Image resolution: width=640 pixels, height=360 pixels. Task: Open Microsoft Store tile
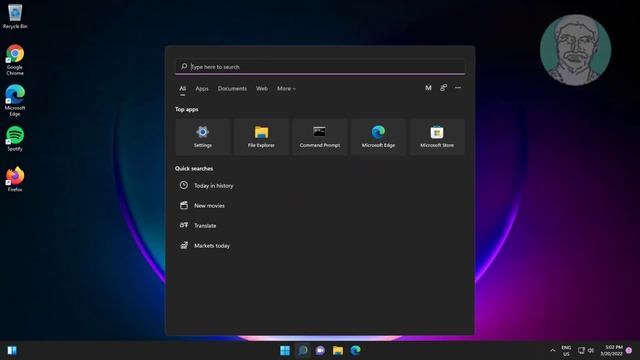coord(437,137)
